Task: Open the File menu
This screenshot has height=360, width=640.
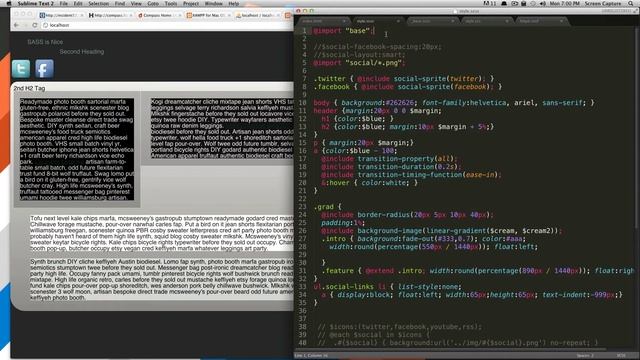Action: (x=64, y=3)
